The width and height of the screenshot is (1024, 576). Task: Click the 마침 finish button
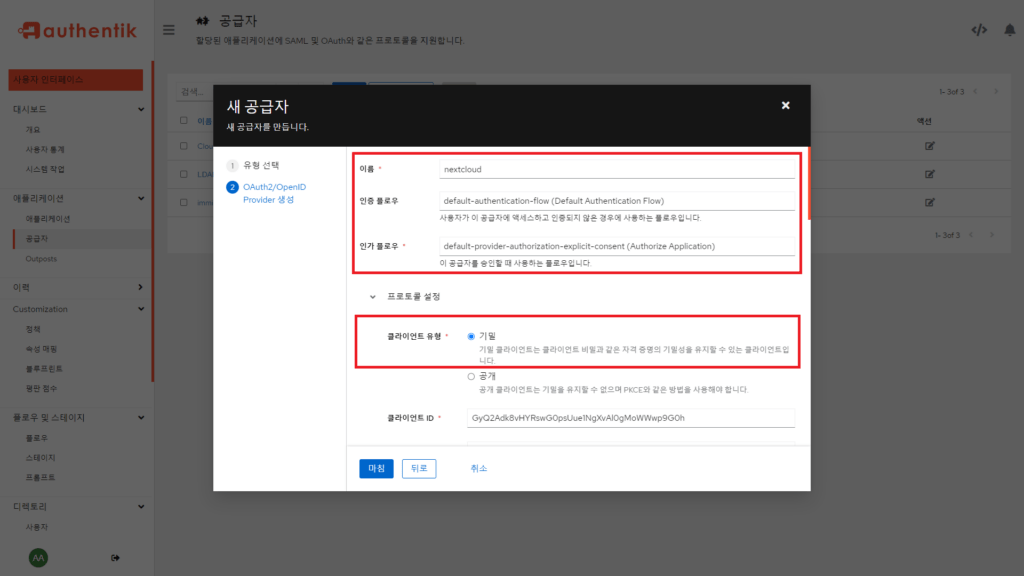coord(376,468)
